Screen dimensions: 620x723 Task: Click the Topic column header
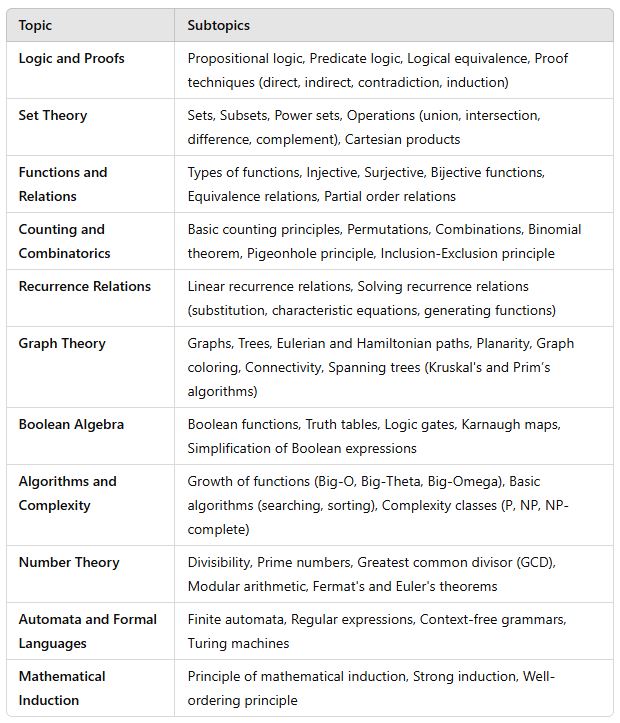(x=35, y=25)
